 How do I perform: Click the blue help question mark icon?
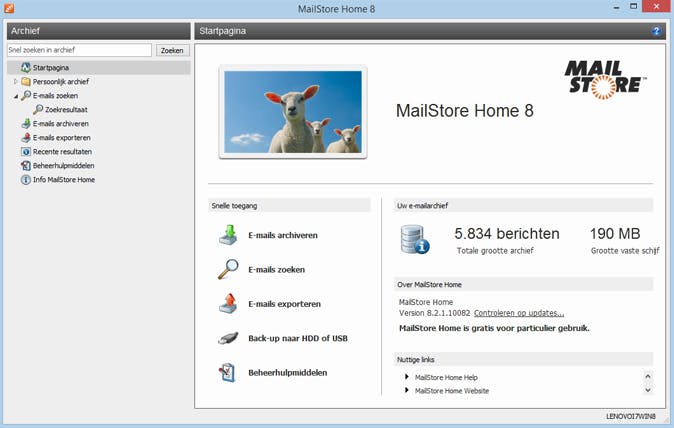pyautogui.click(x=656, y=31)
